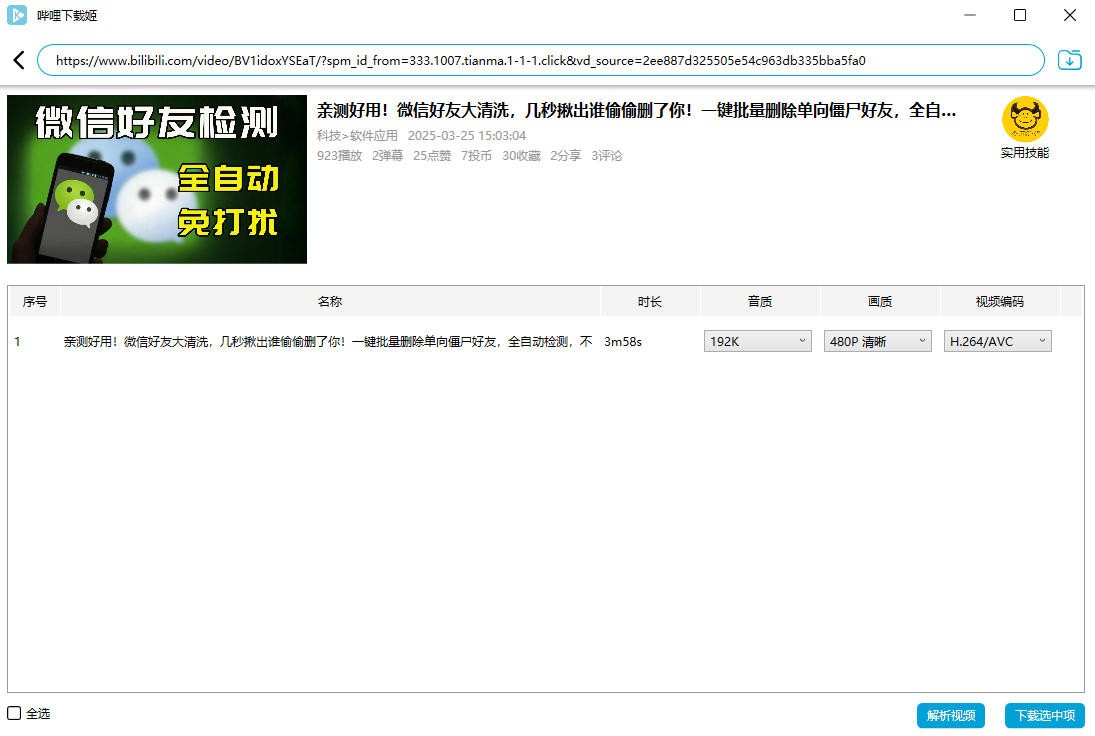Click the 名称 column header
Screen dimensions: 1095x736
(x=330, y=302)
